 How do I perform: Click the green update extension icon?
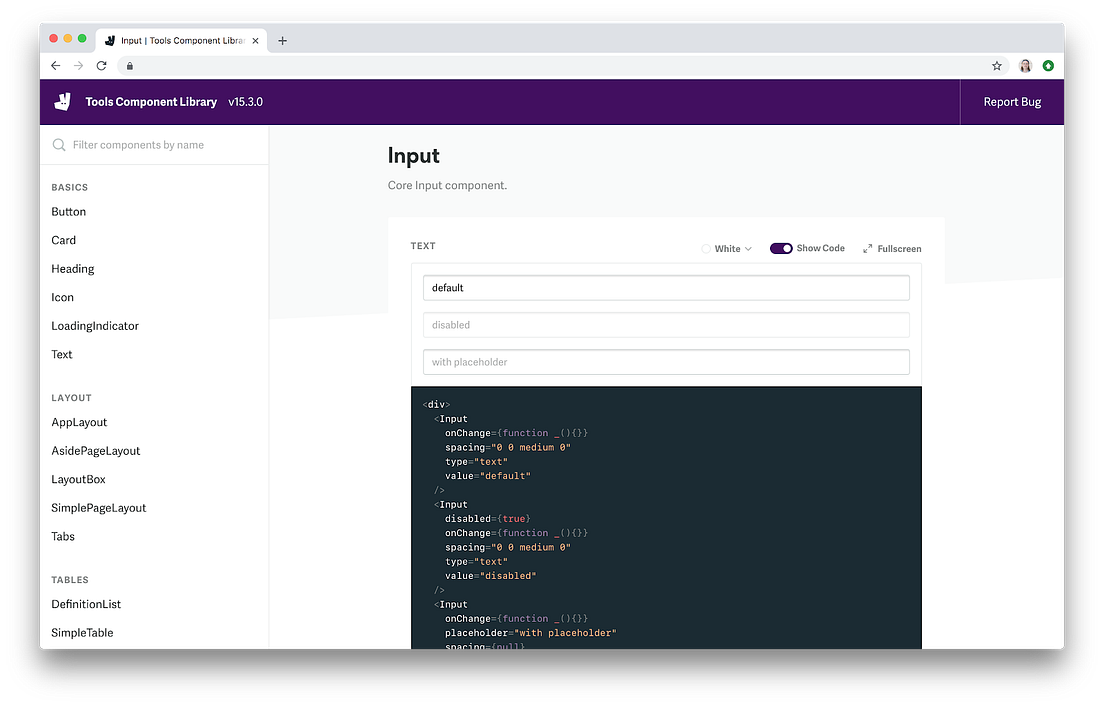(x=1048, y=65)
